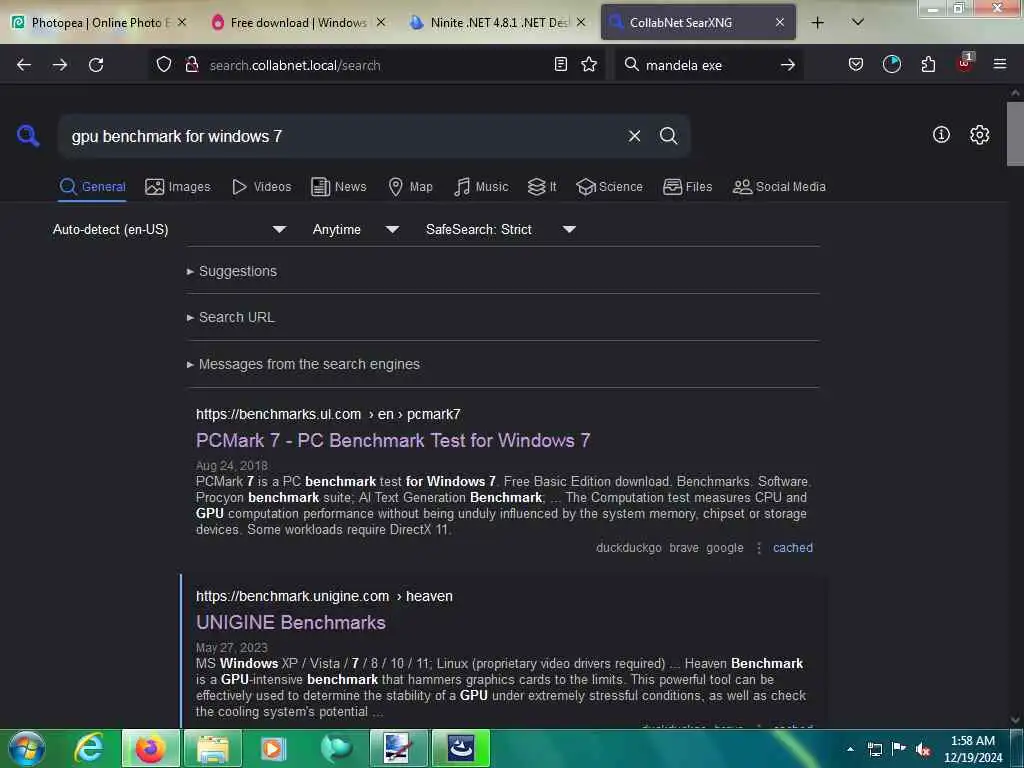
Task: Open the About info icon
Action: (941, 135)
